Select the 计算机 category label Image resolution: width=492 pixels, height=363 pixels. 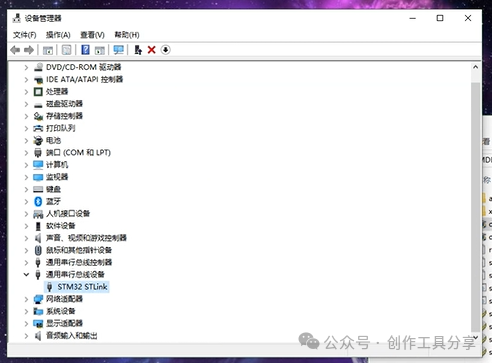57,165
